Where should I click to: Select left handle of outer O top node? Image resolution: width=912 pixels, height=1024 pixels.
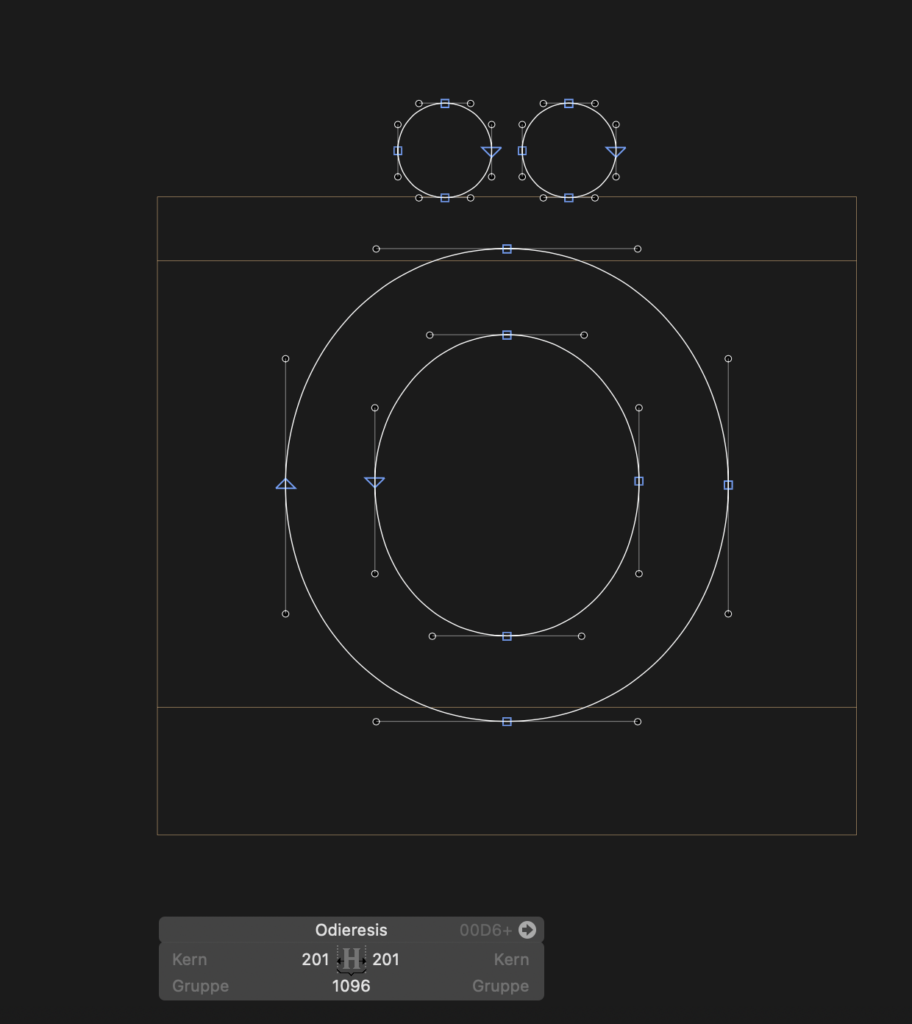click(376, 249)
